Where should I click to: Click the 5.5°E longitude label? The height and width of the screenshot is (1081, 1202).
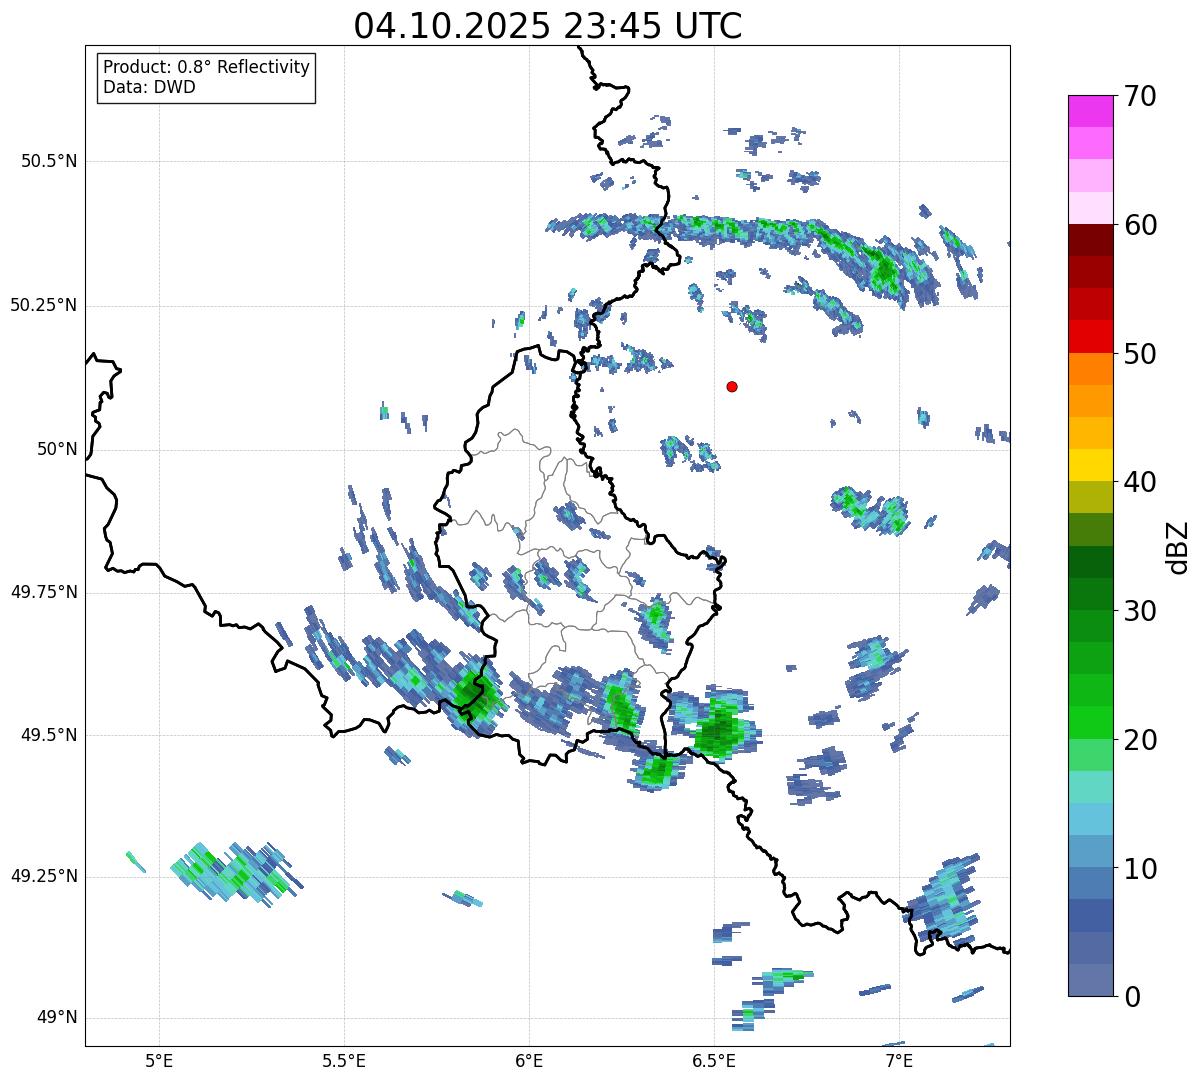point(344,1060)
